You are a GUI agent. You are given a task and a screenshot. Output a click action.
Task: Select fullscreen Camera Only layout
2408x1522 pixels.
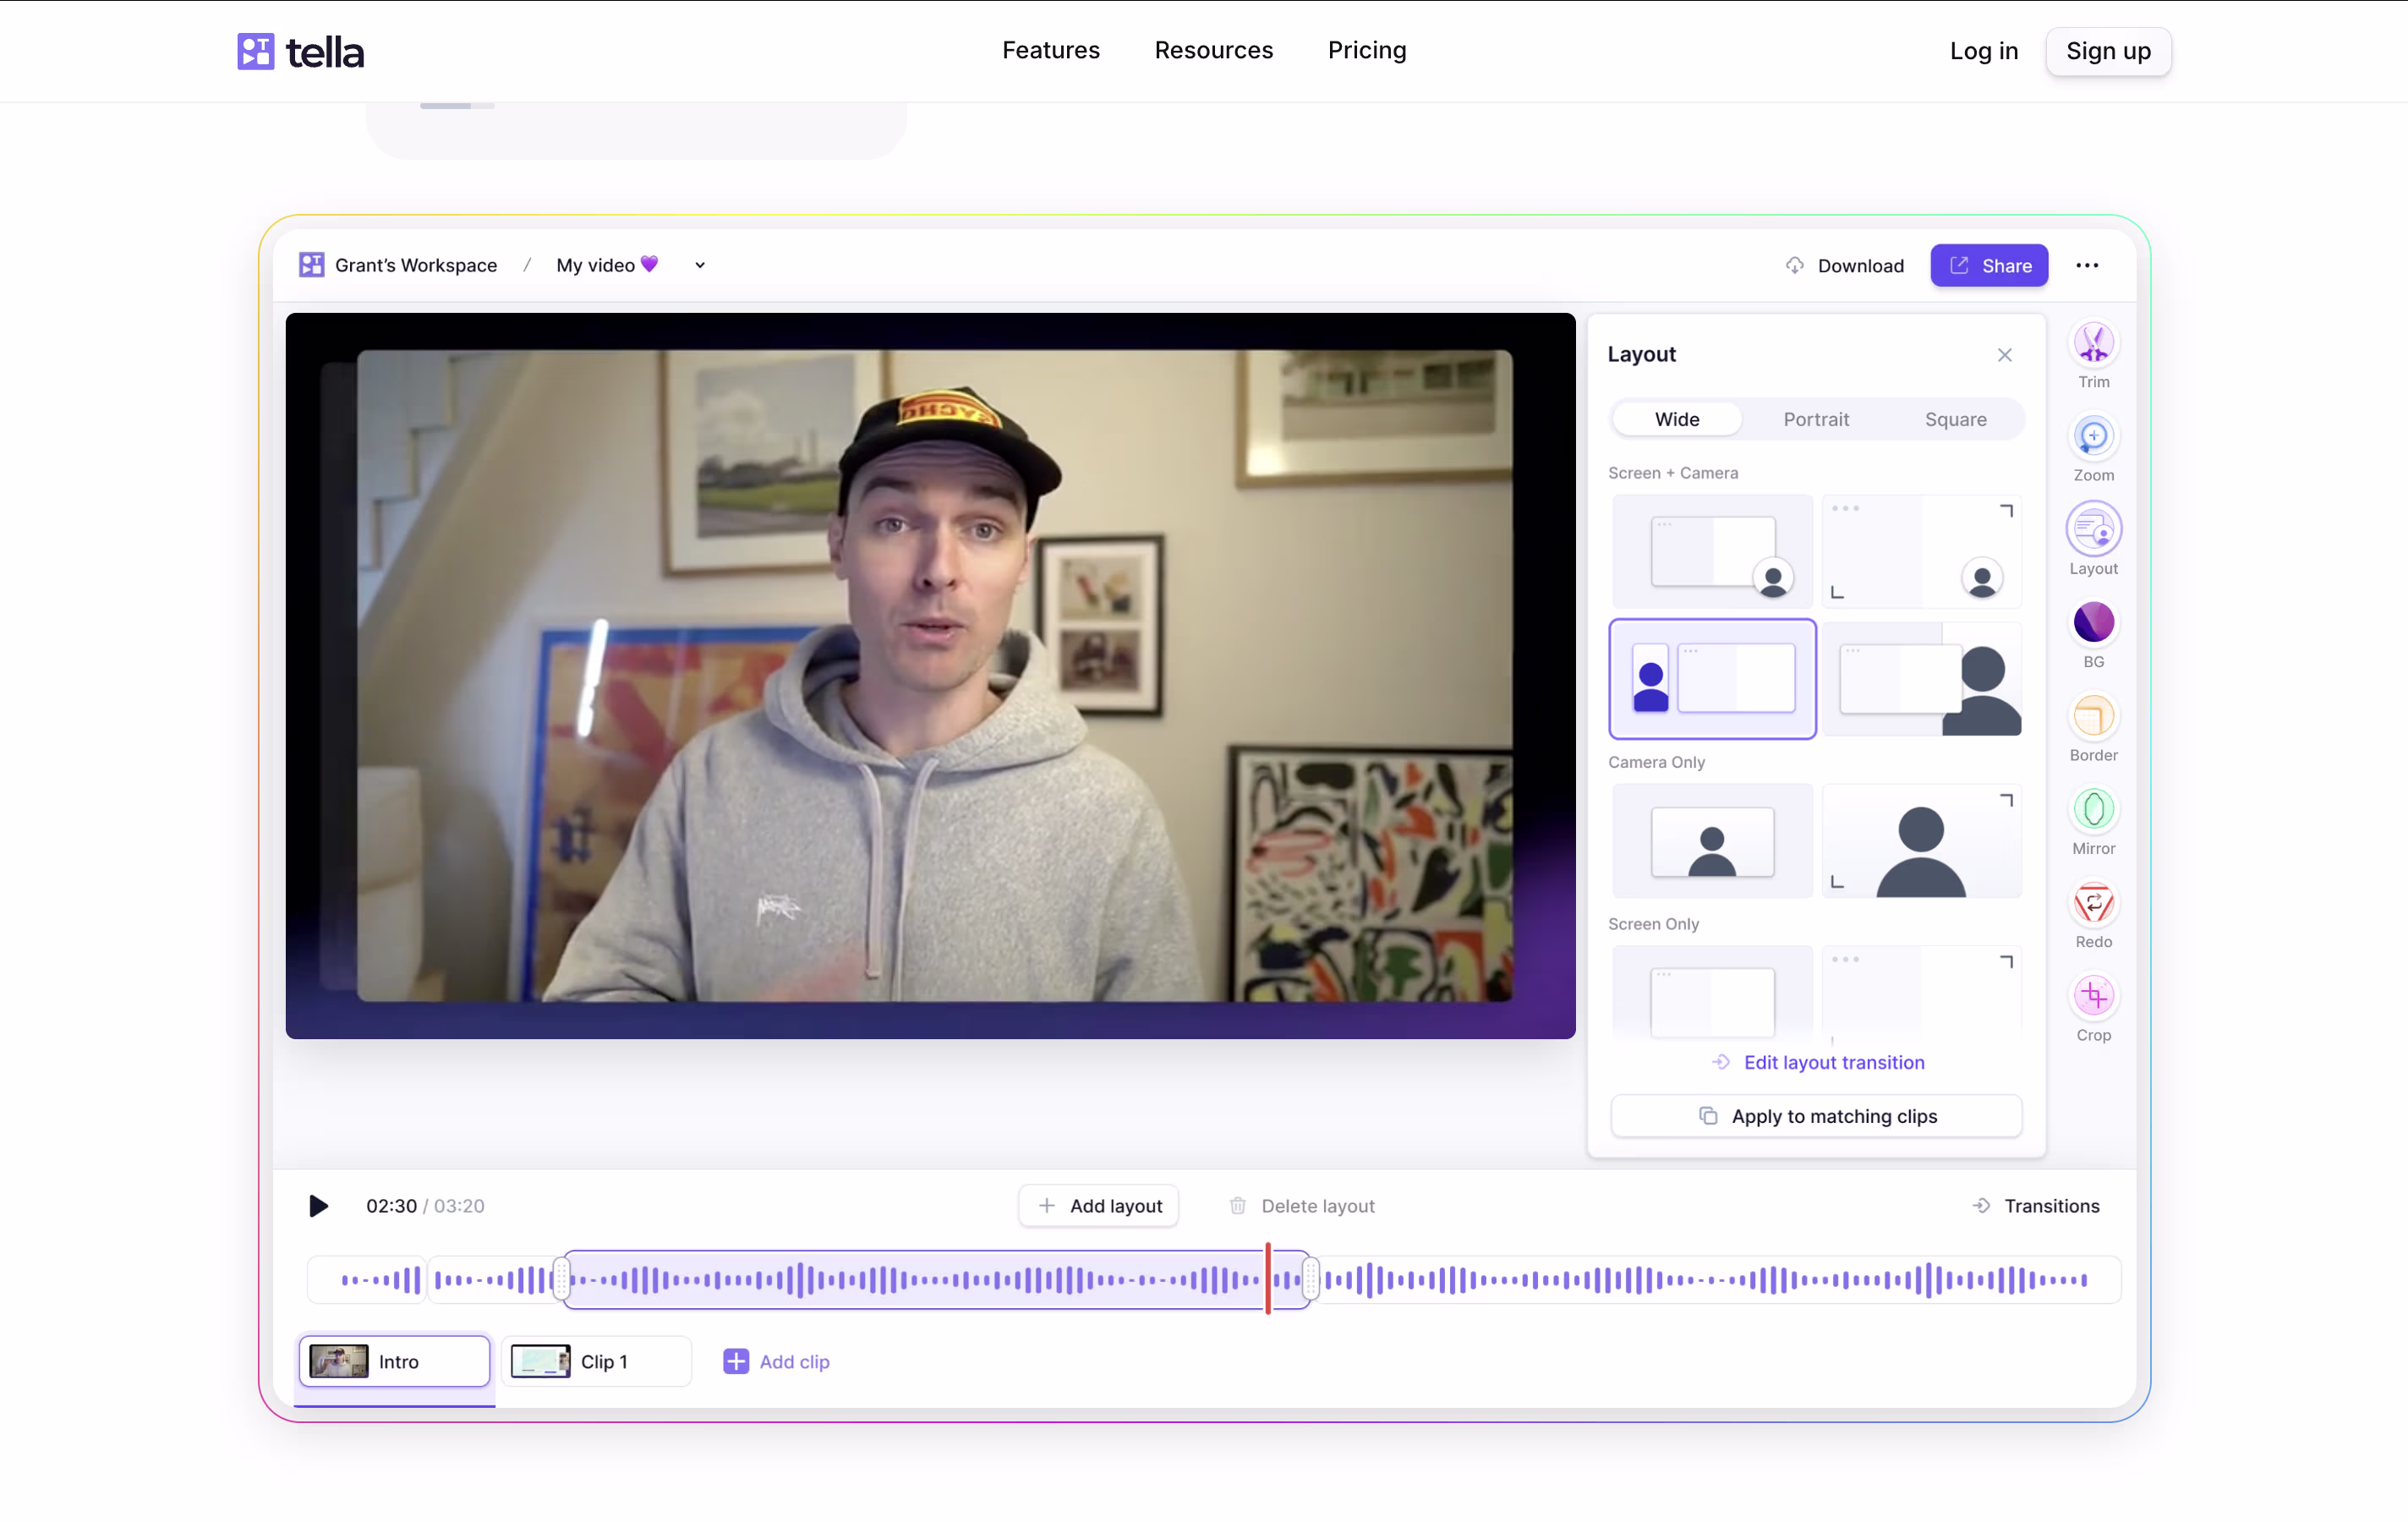(x=1921, y=841)
